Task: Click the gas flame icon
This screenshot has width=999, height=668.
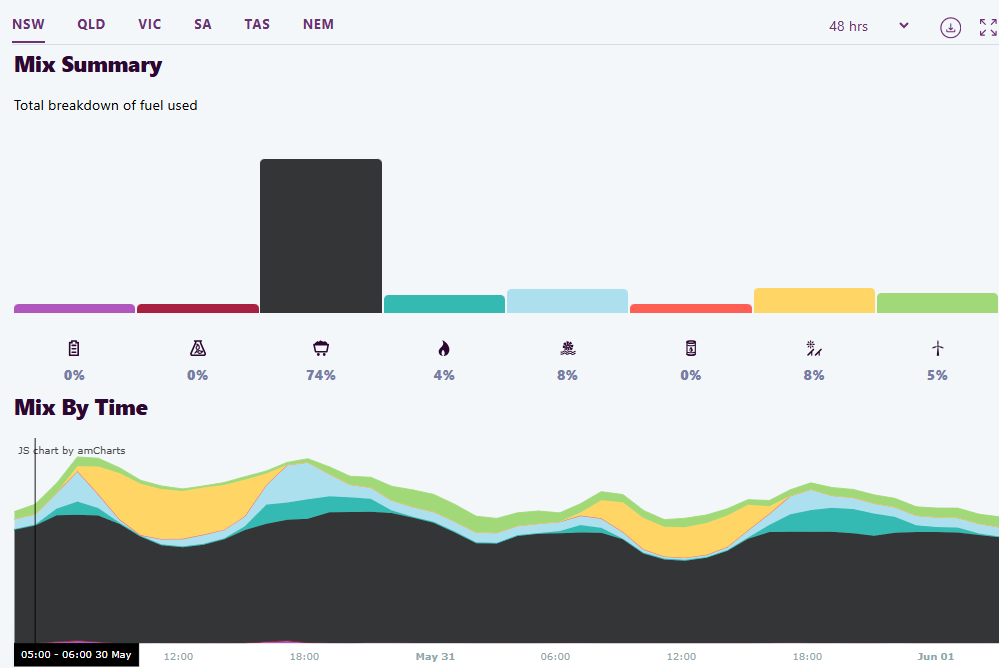Action: 444,348
